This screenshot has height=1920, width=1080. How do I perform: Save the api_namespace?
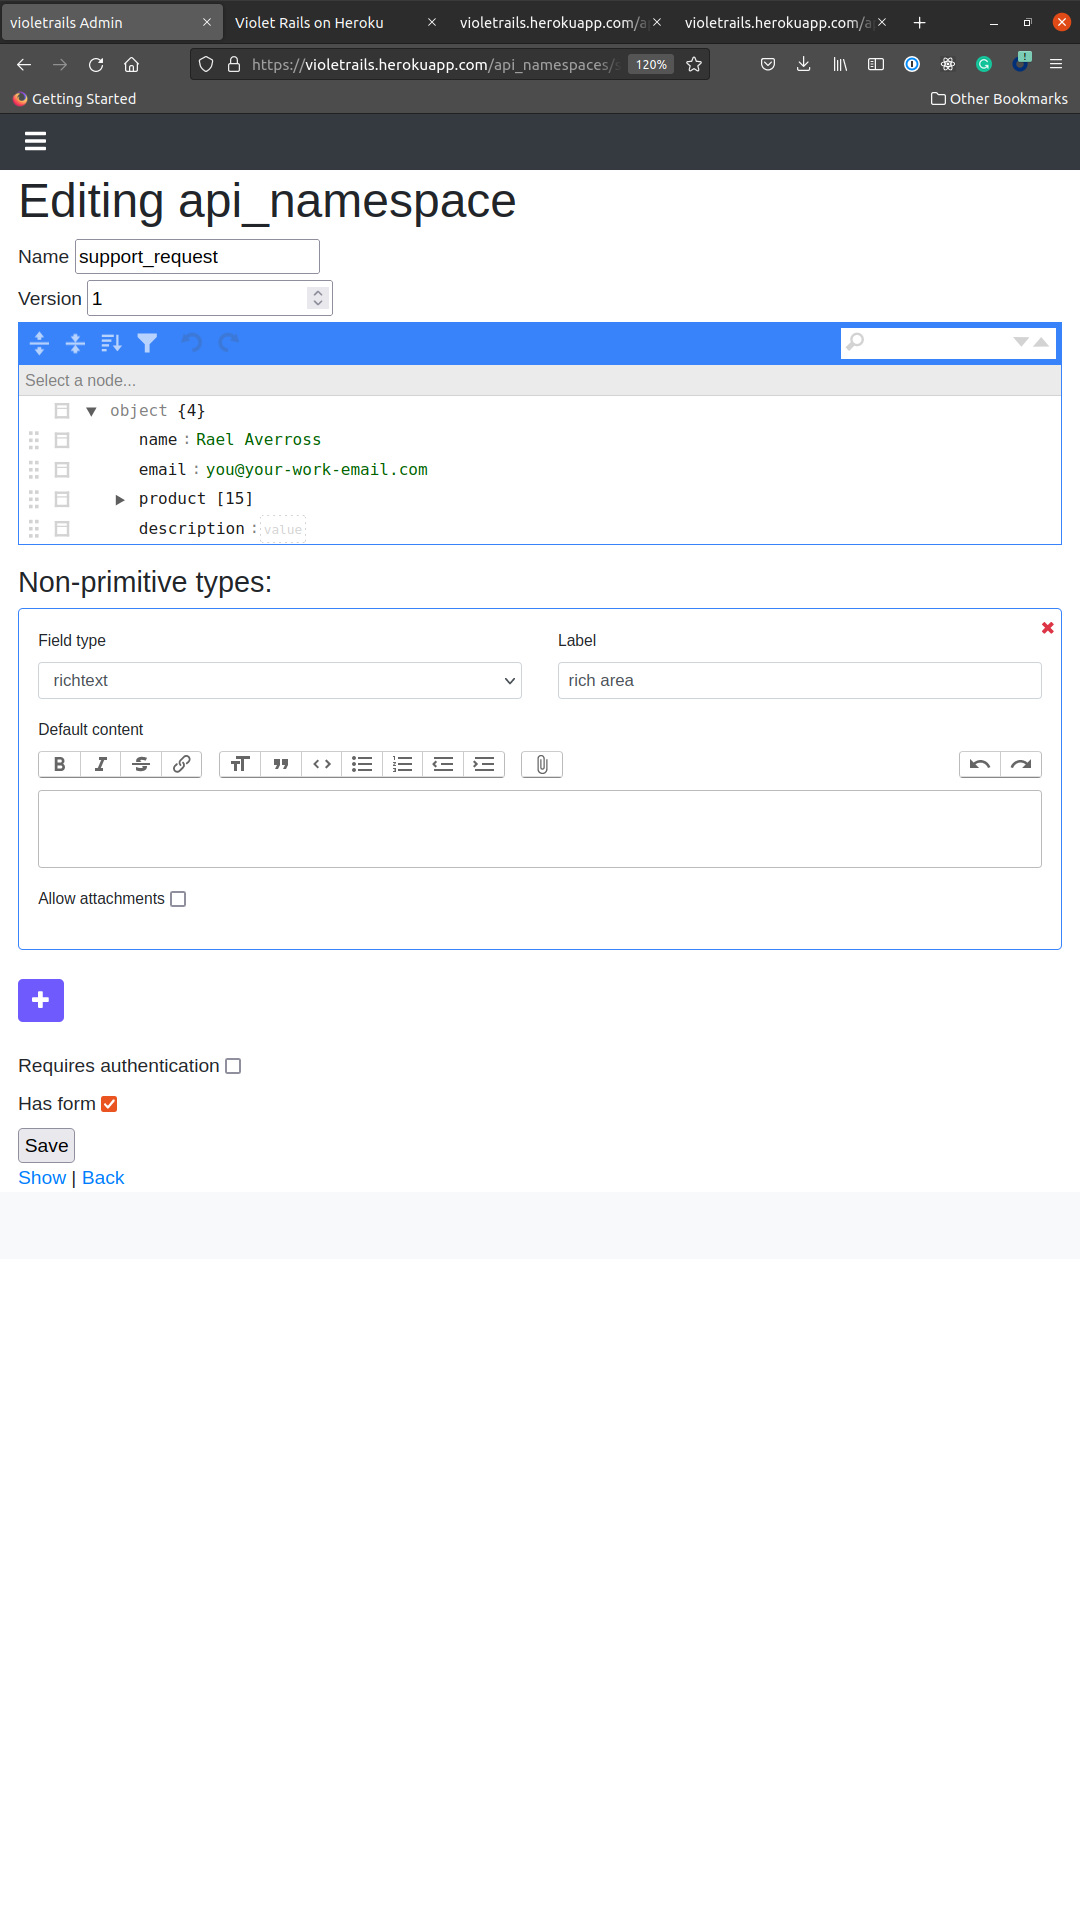click(x=47, y=1146)
